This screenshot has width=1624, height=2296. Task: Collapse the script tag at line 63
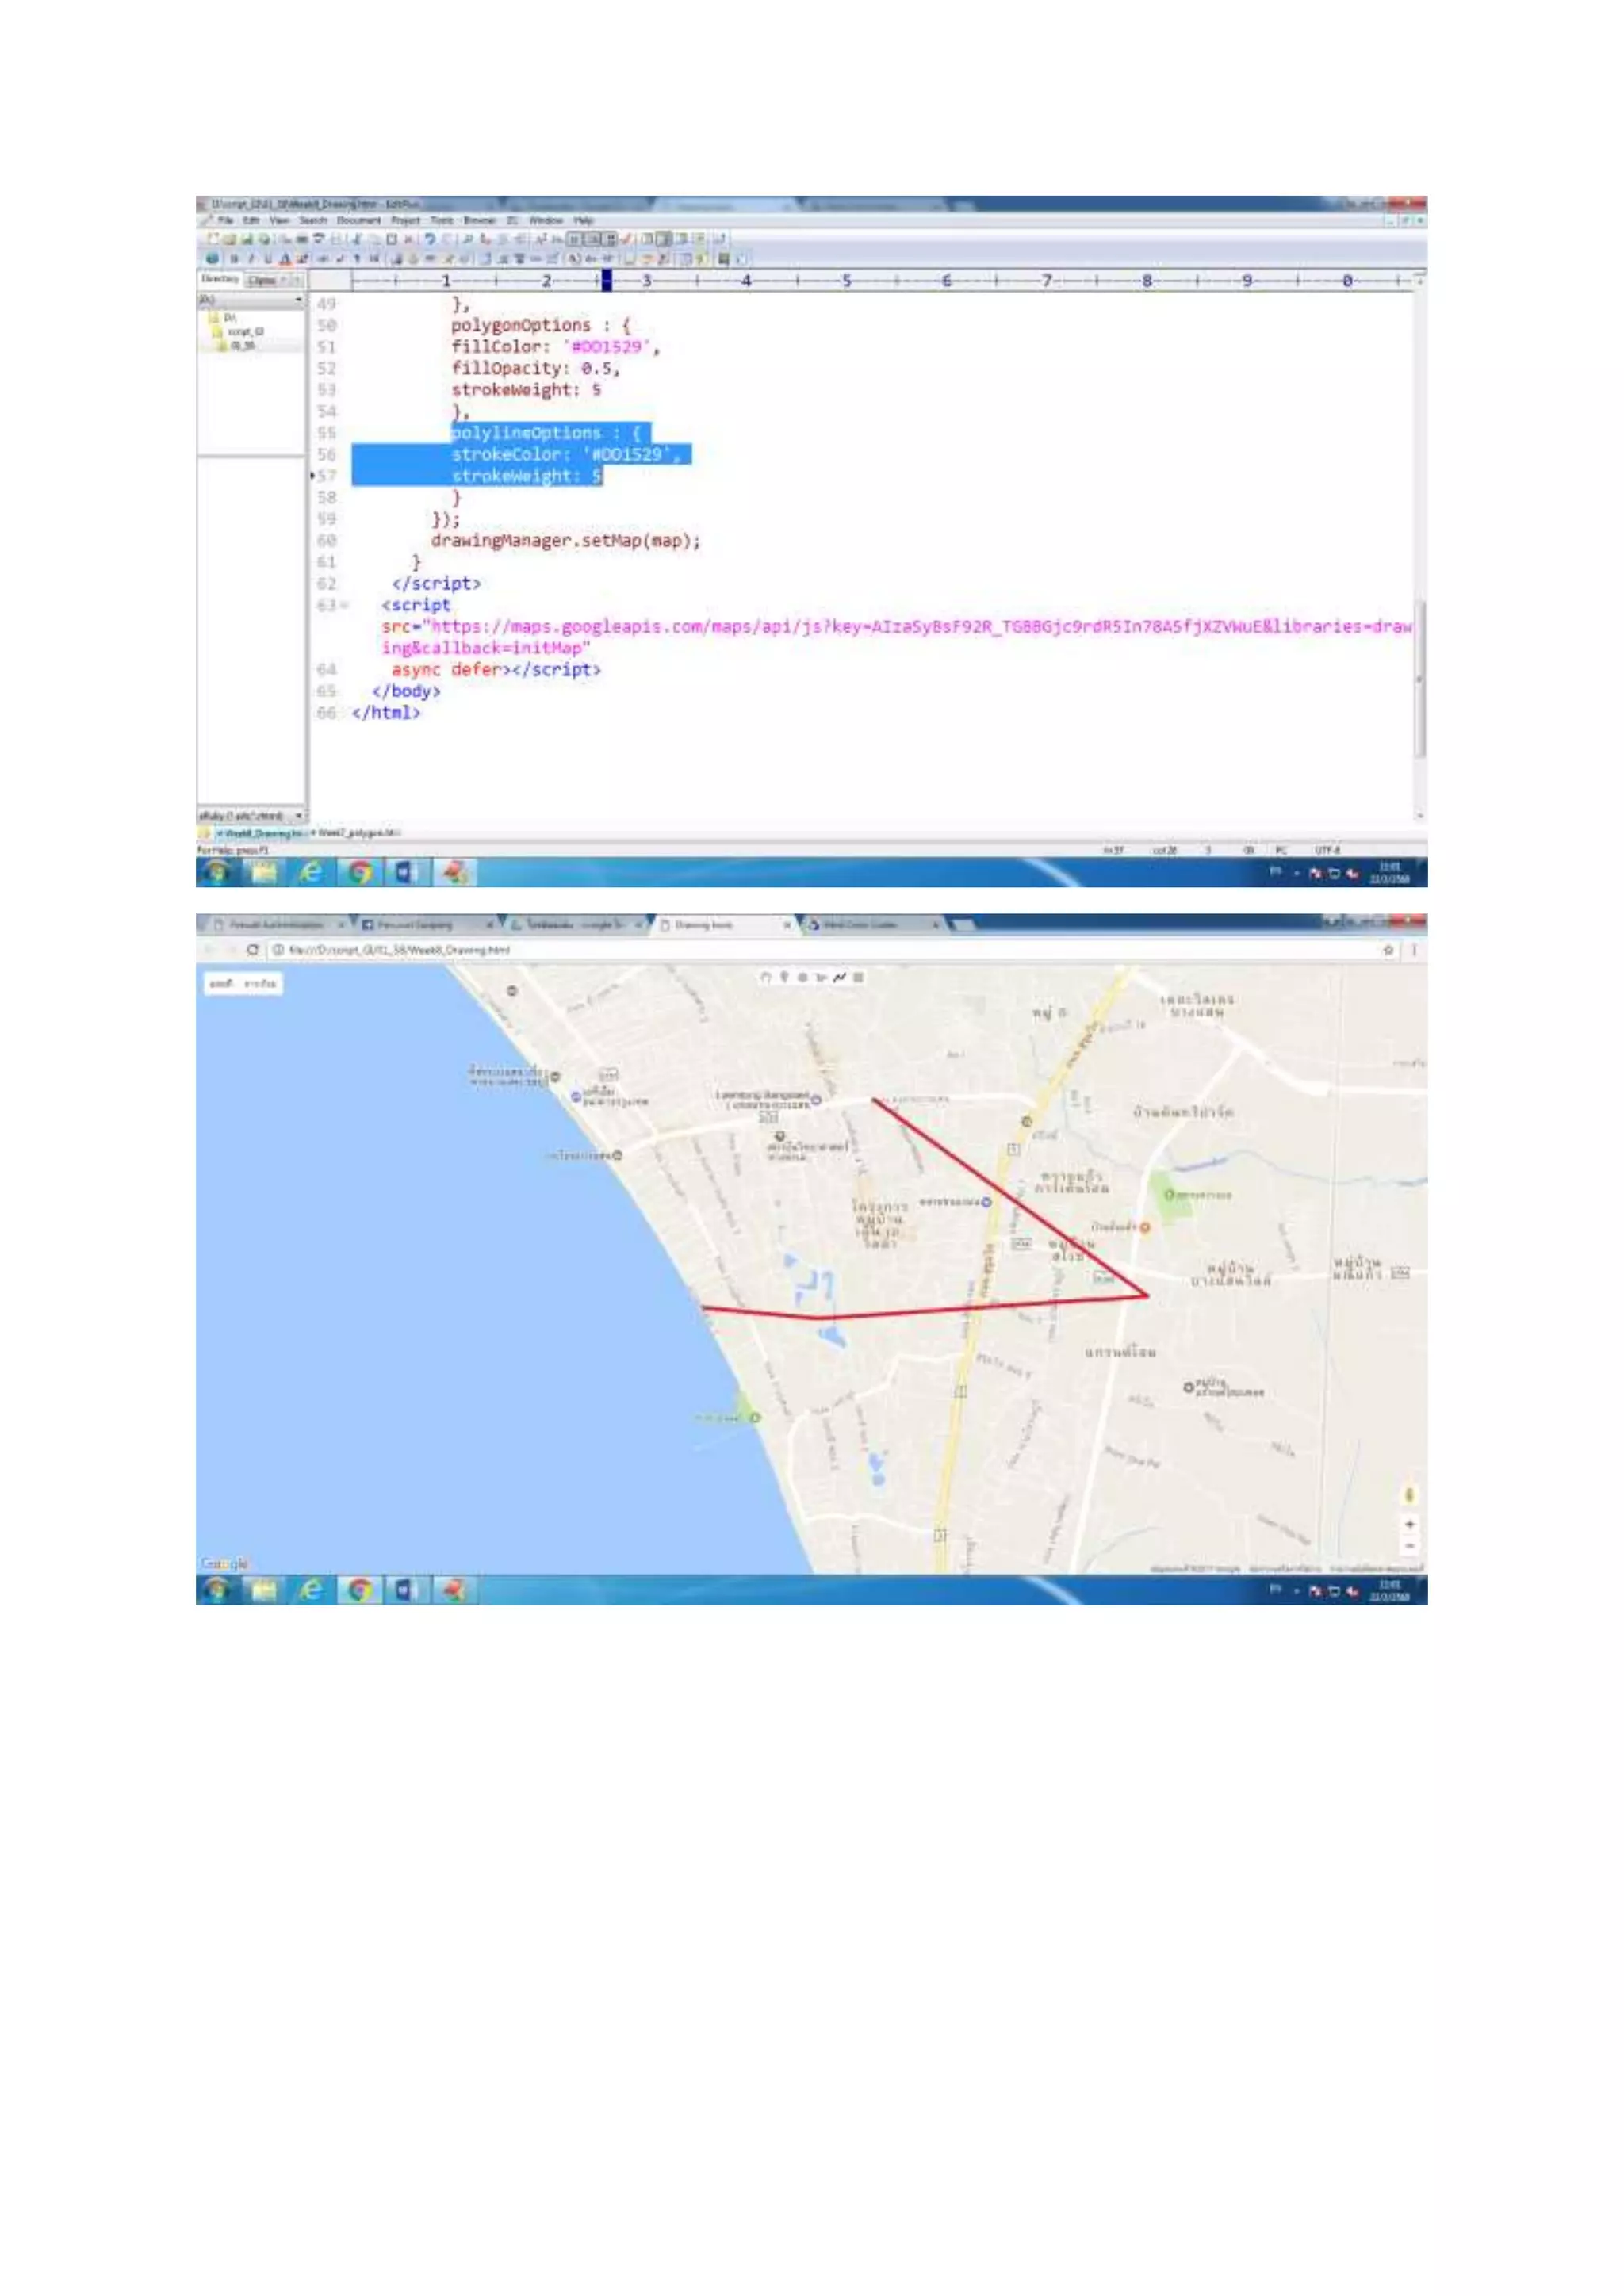click(x=345, y=605)
